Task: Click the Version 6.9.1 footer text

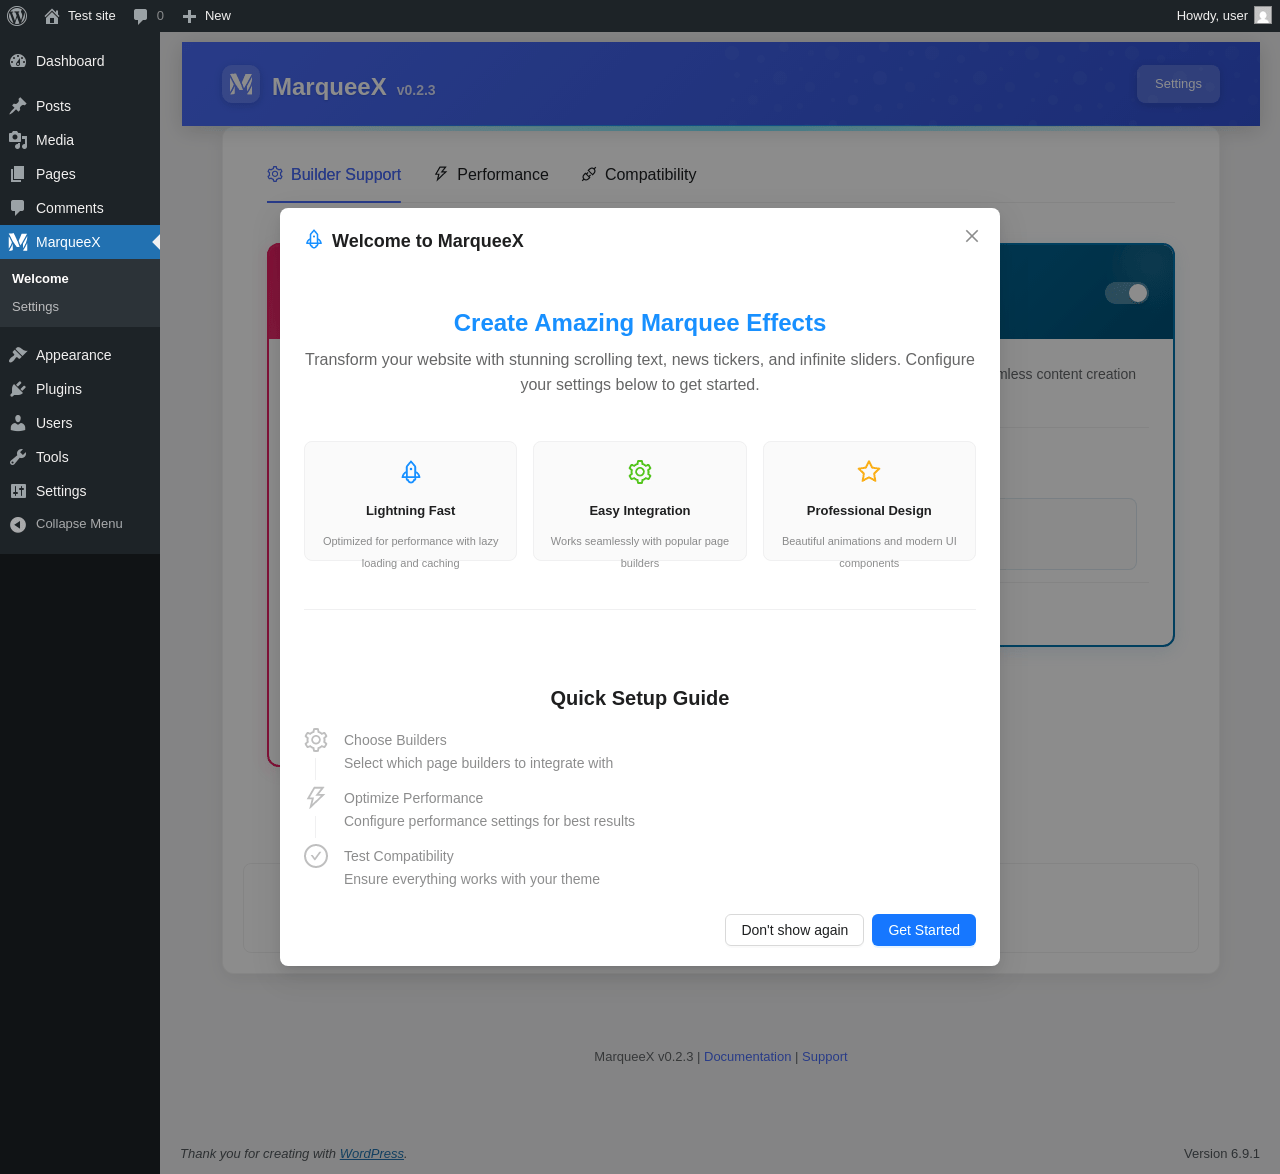Action: (1222, 1154)
